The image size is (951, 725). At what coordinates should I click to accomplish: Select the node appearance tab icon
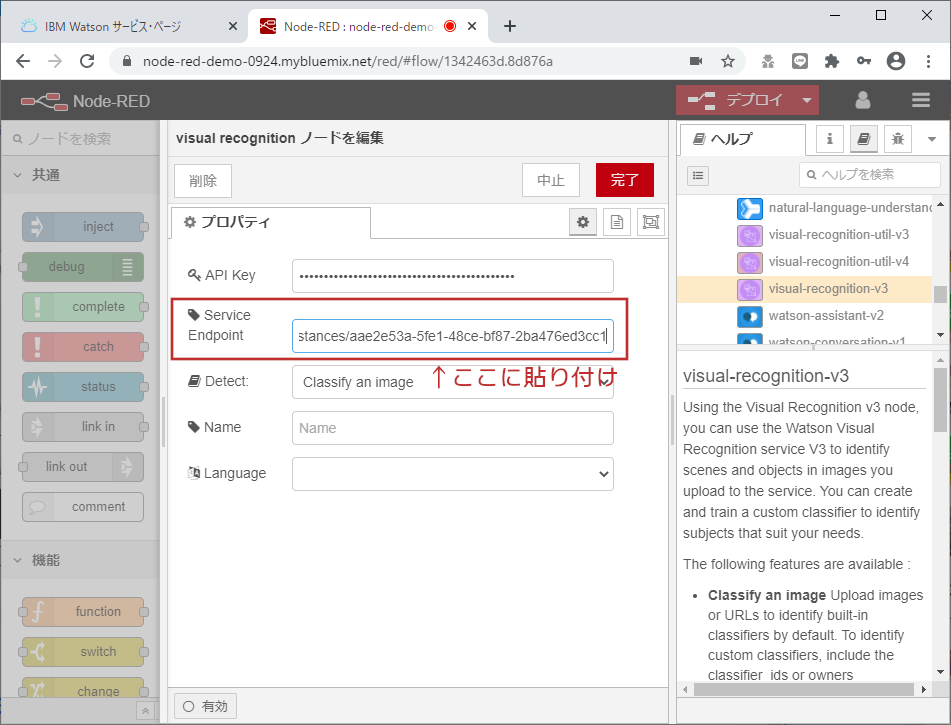[x=650, y=222]
